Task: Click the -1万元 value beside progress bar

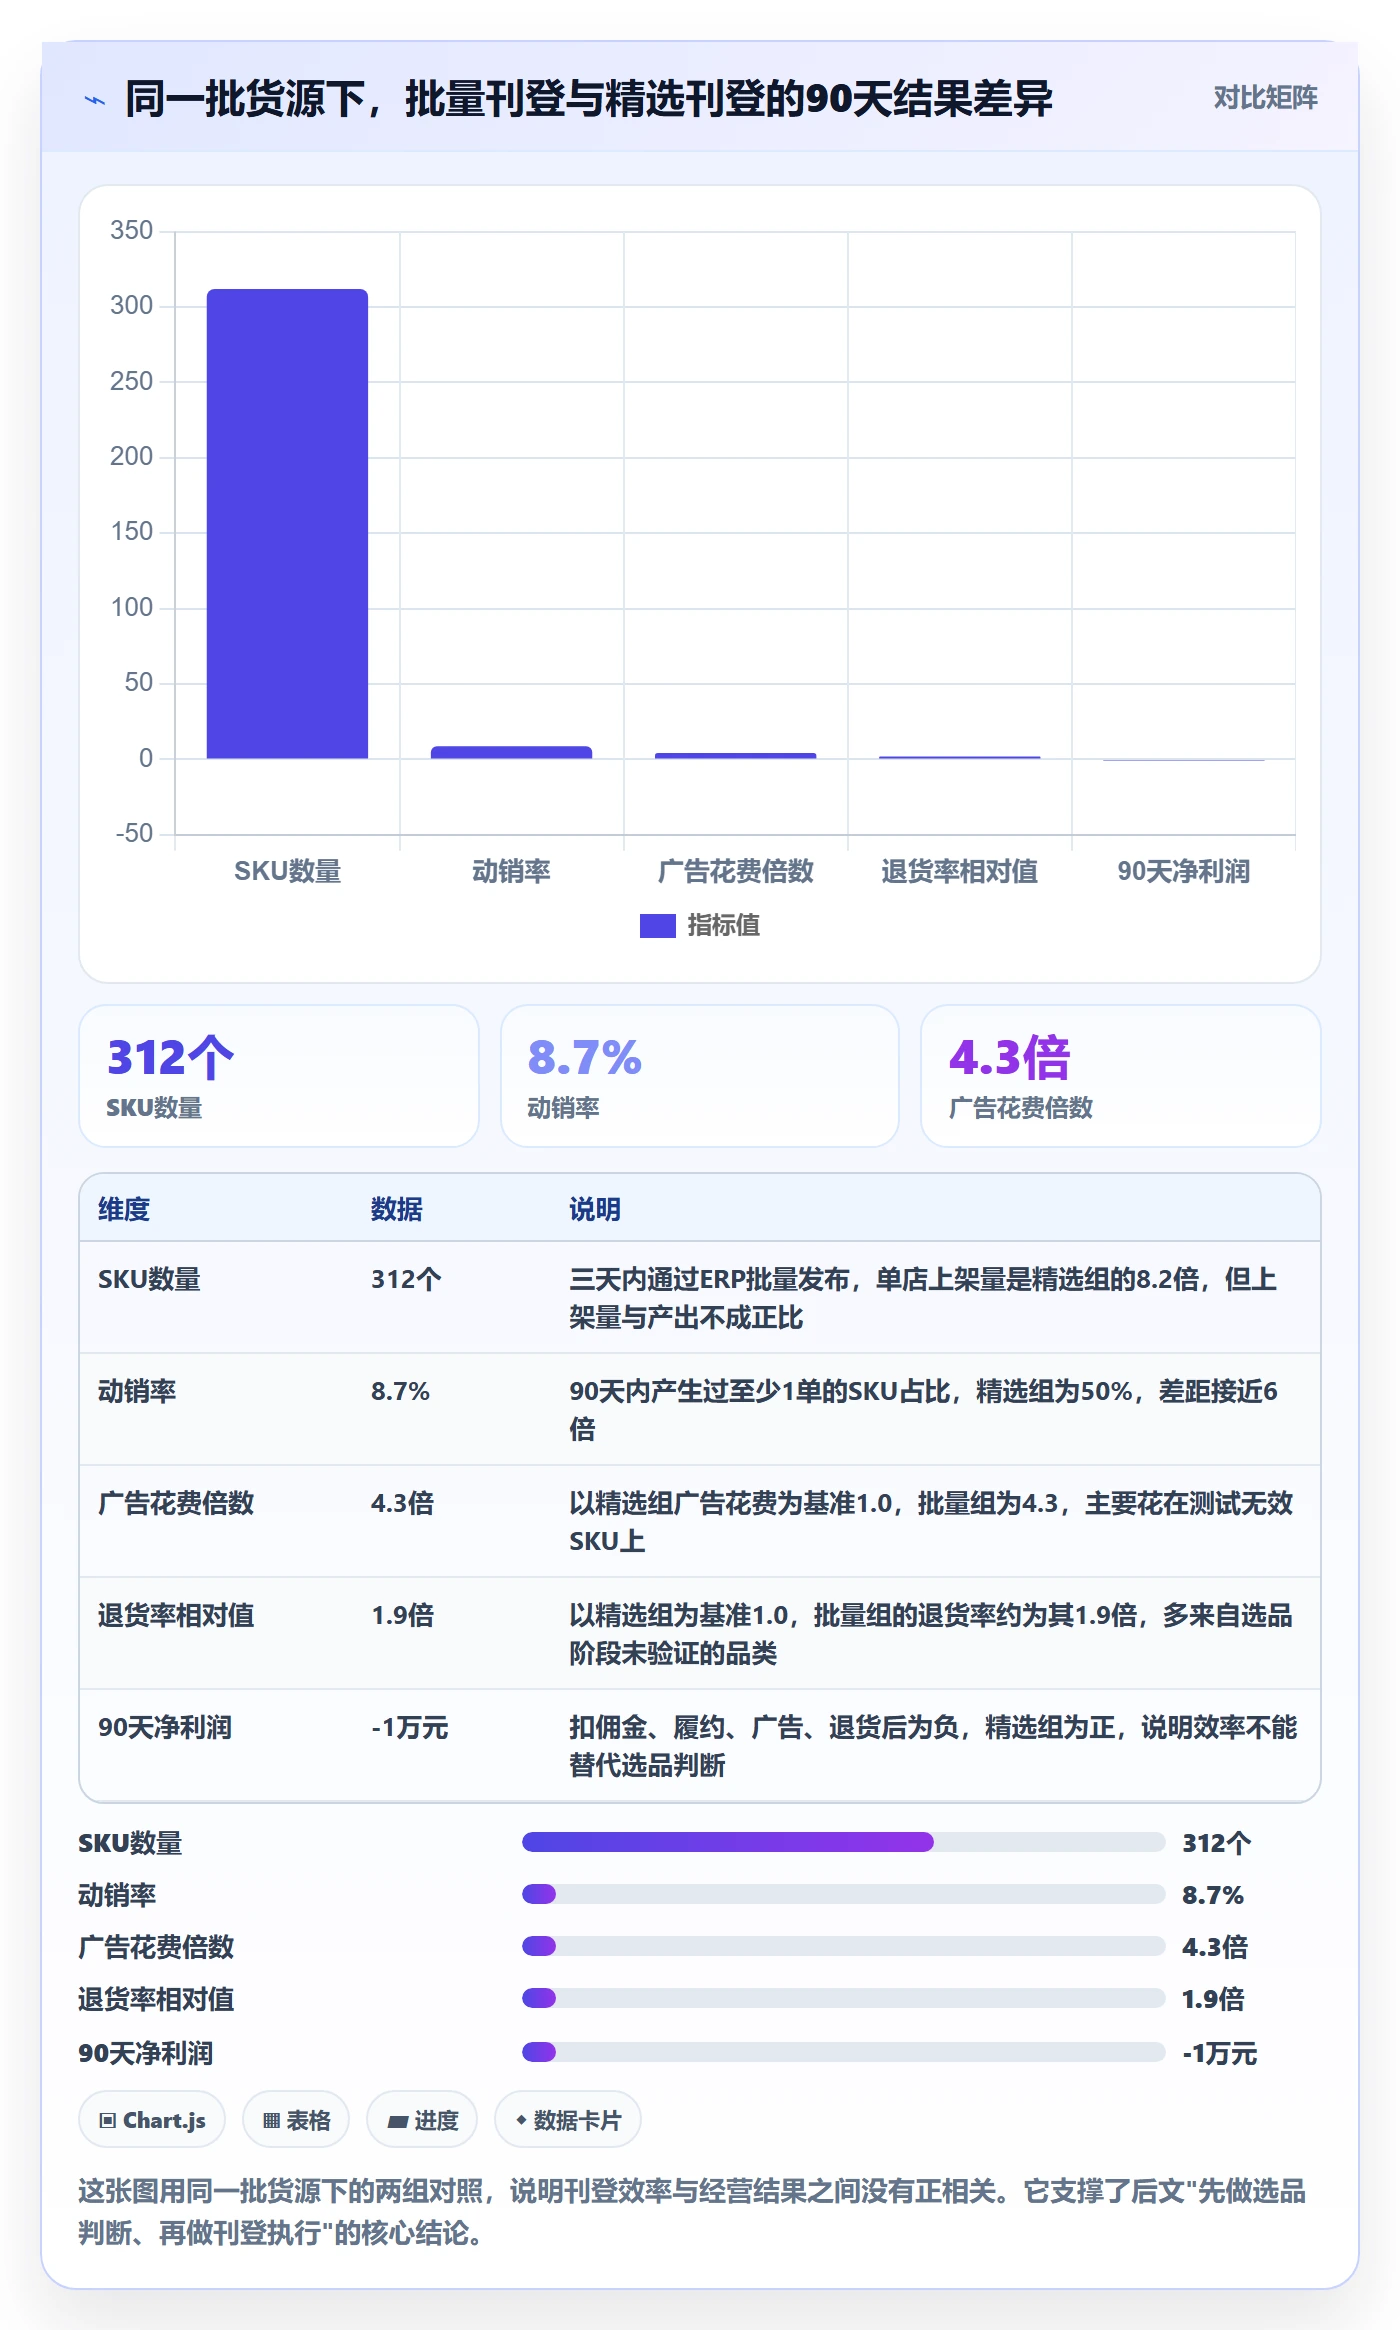Action: coord(1220,2053)
